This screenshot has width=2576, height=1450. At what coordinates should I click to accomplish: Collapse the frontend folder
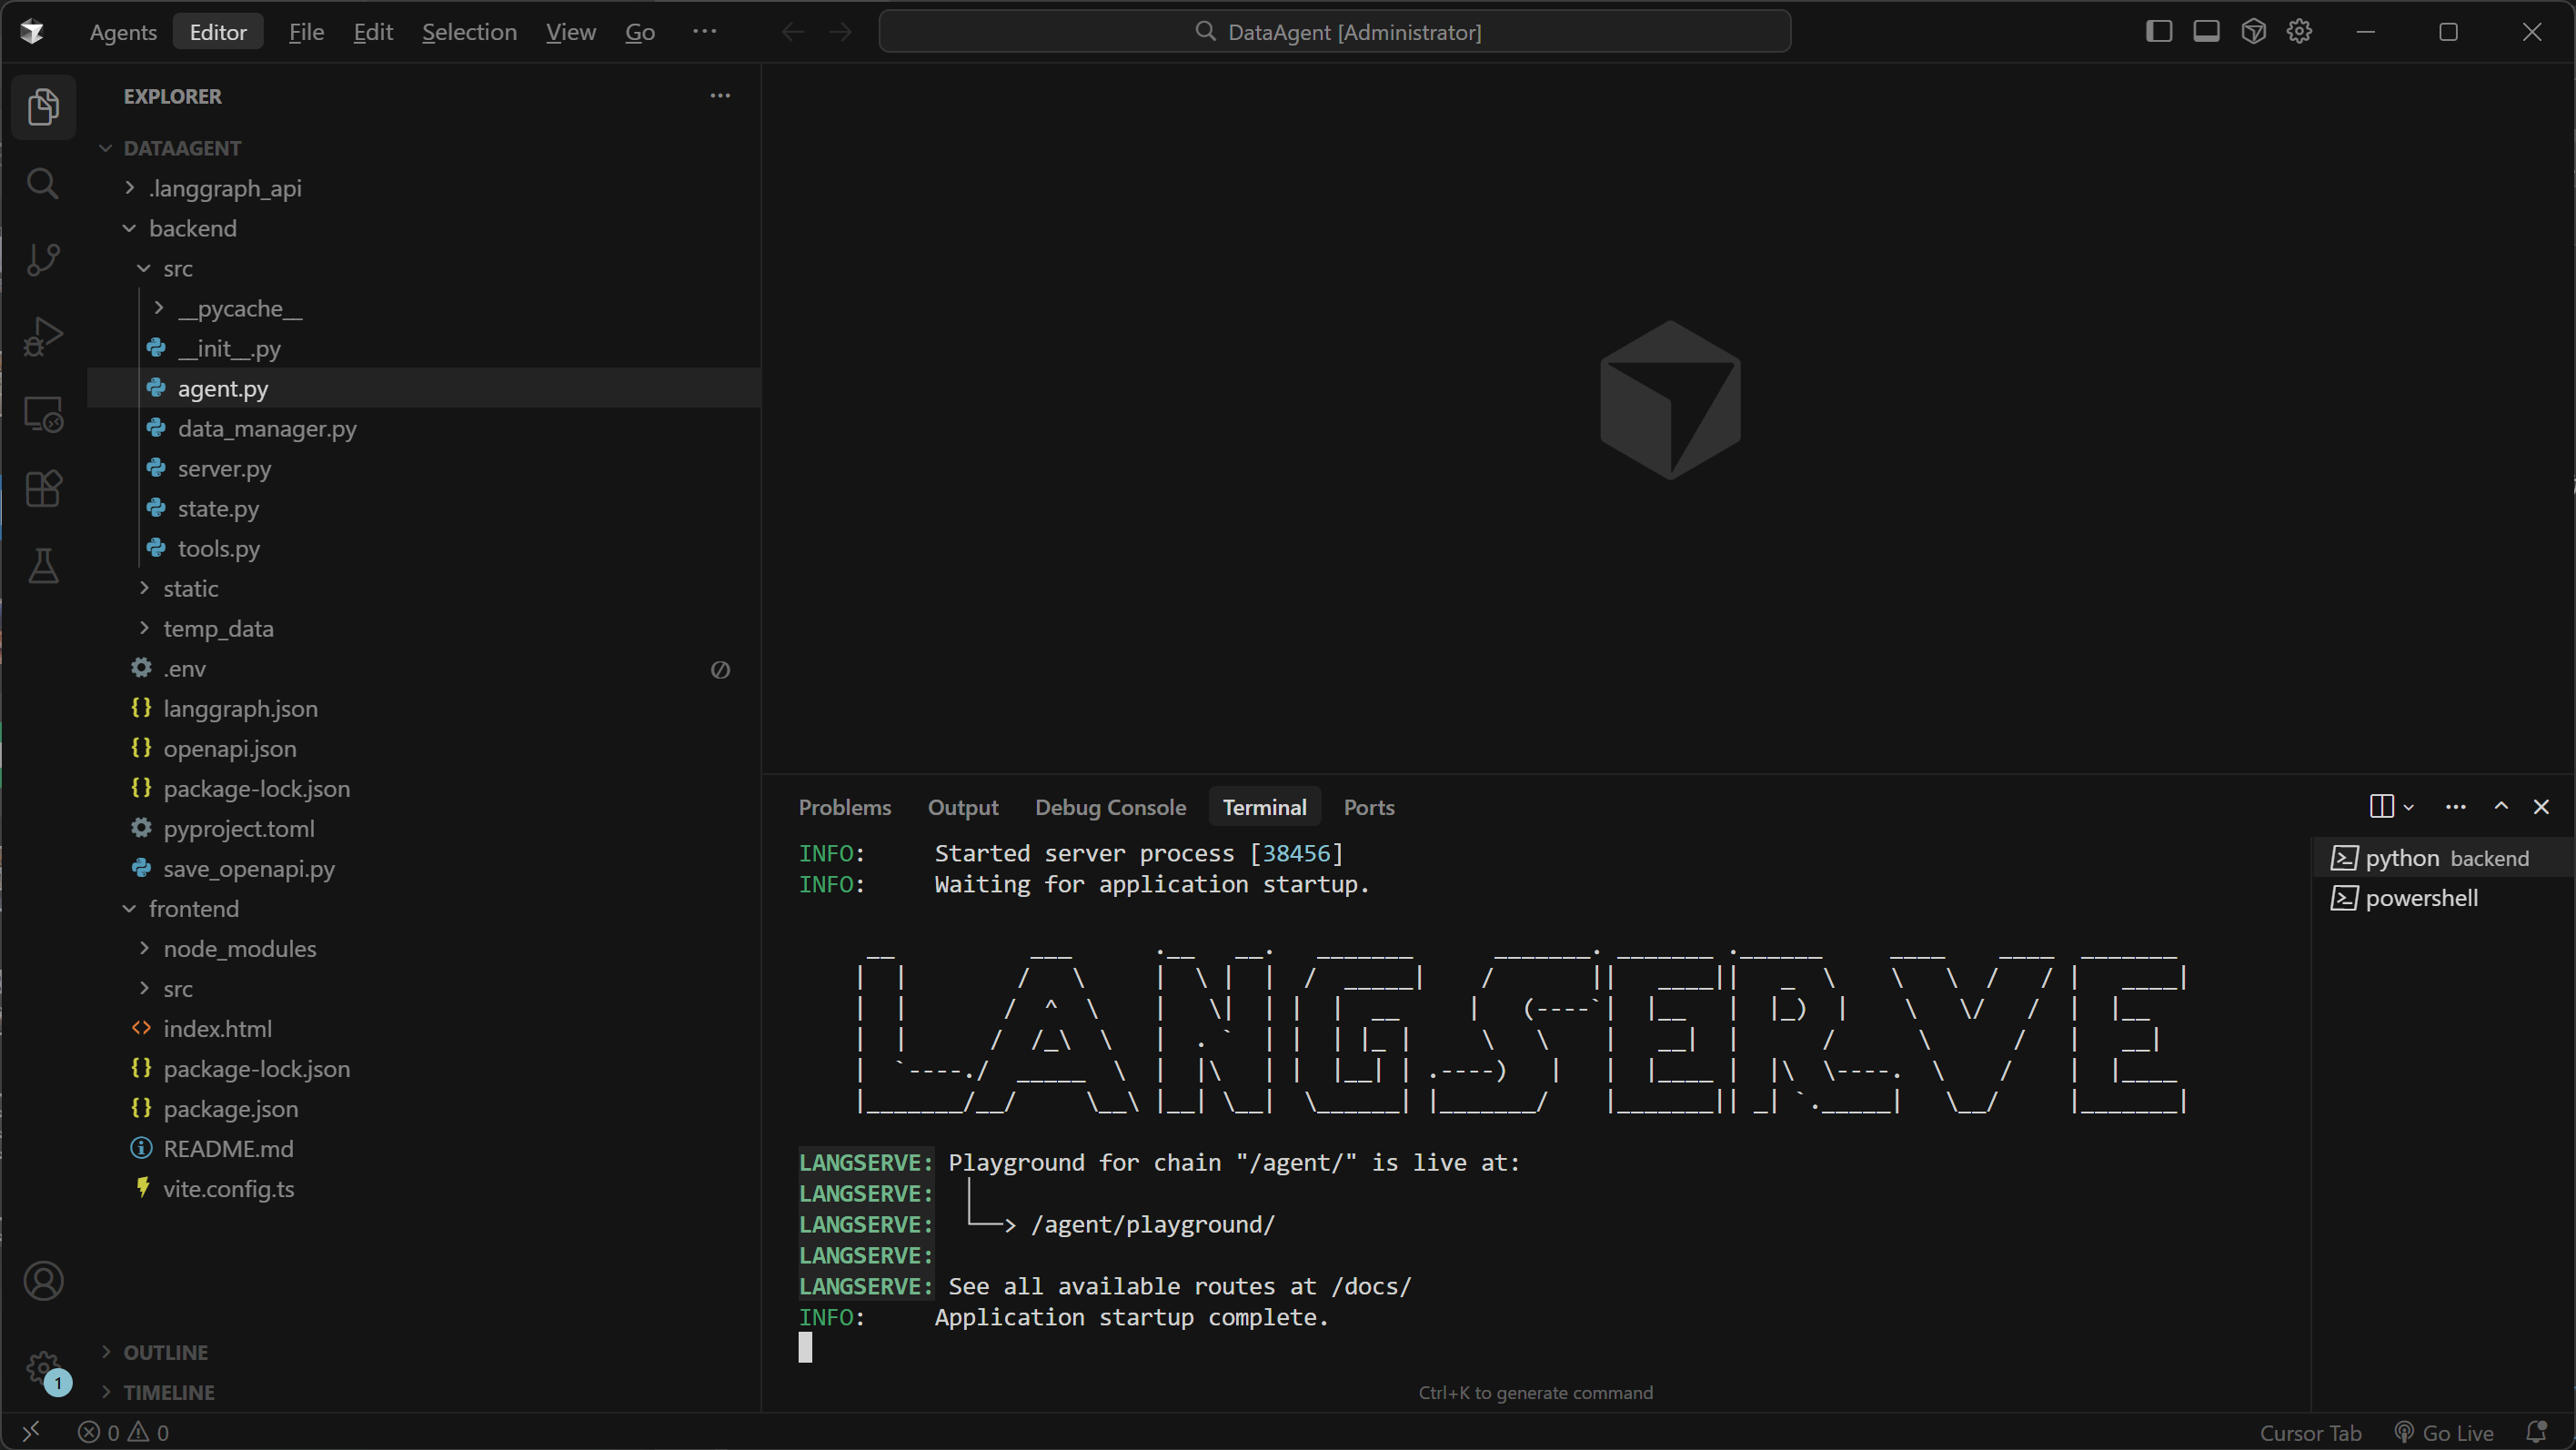pyautogui.click(x=424, y=908)
